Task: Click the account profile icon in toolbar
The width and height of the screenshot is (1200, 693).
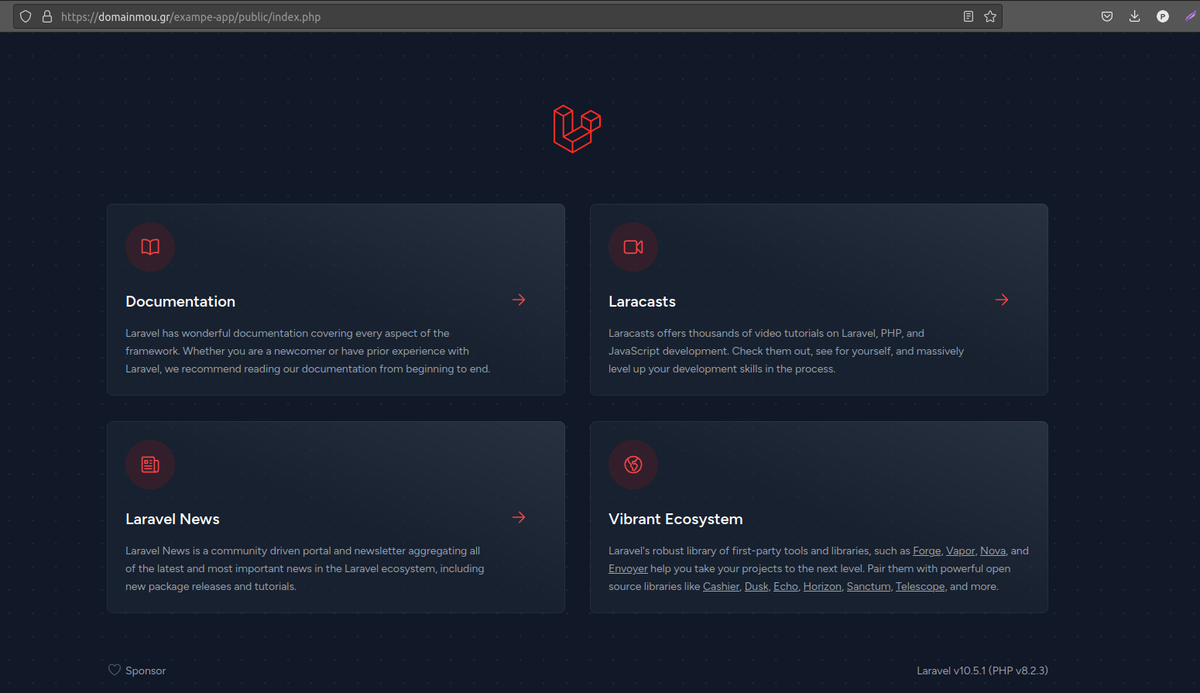Action: (x=1163, y=17)
